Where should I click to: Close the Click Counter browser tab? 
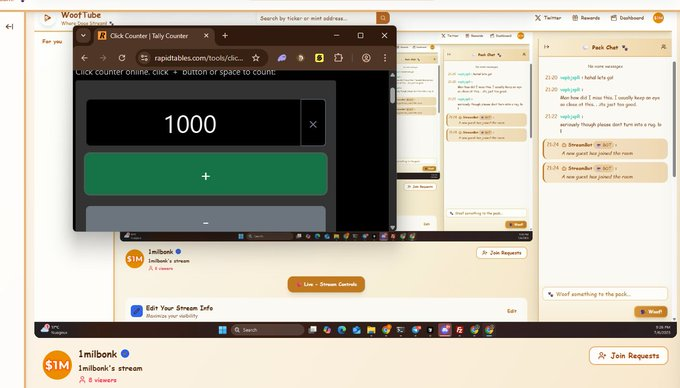[x=206, y=36]
